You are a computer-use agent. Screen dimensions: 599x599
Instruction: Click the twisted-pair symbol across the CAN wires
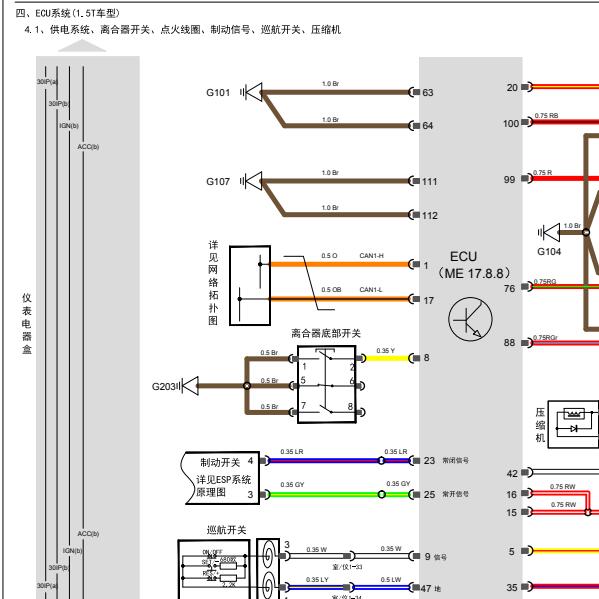tap(309, 283)
